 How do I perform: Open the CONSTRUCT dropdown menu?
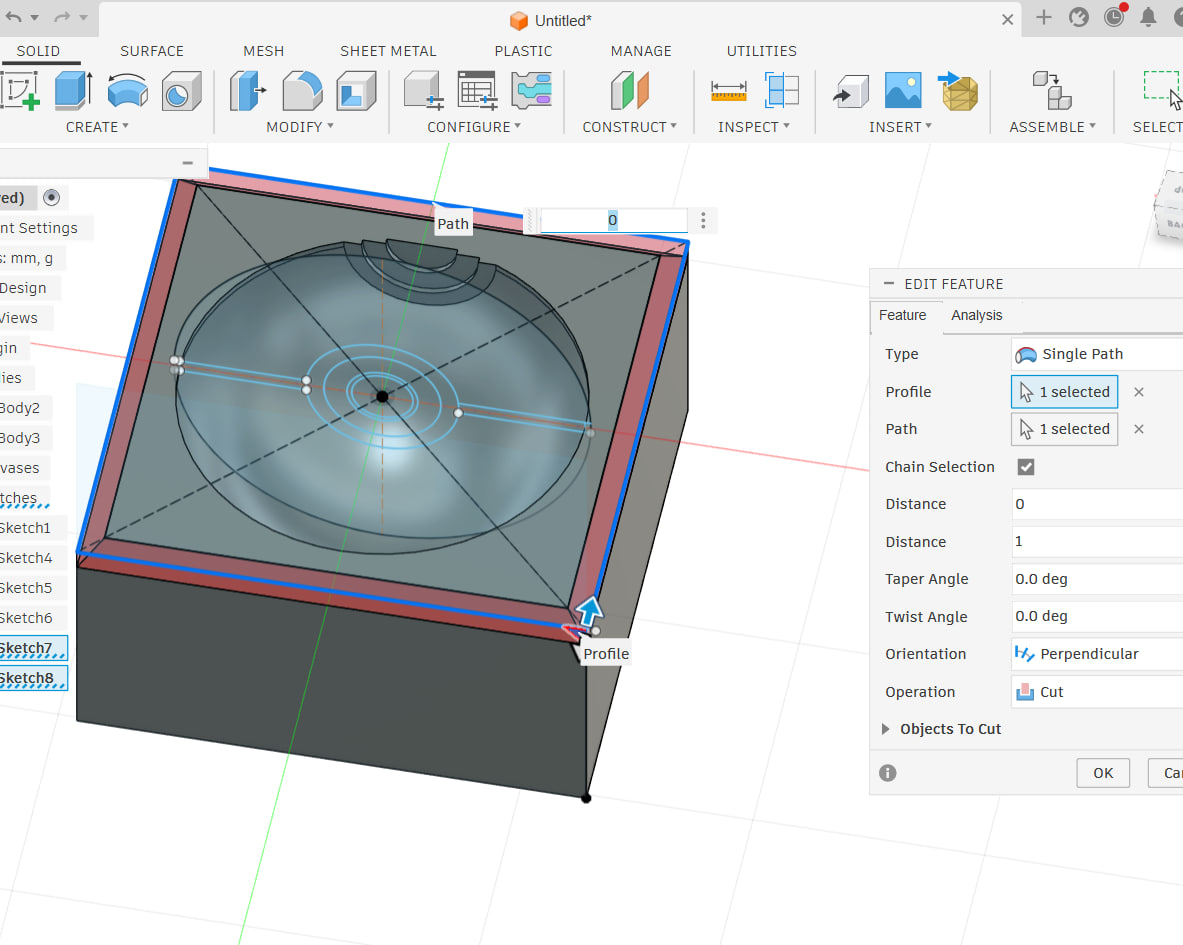click(x=629, y=127)
